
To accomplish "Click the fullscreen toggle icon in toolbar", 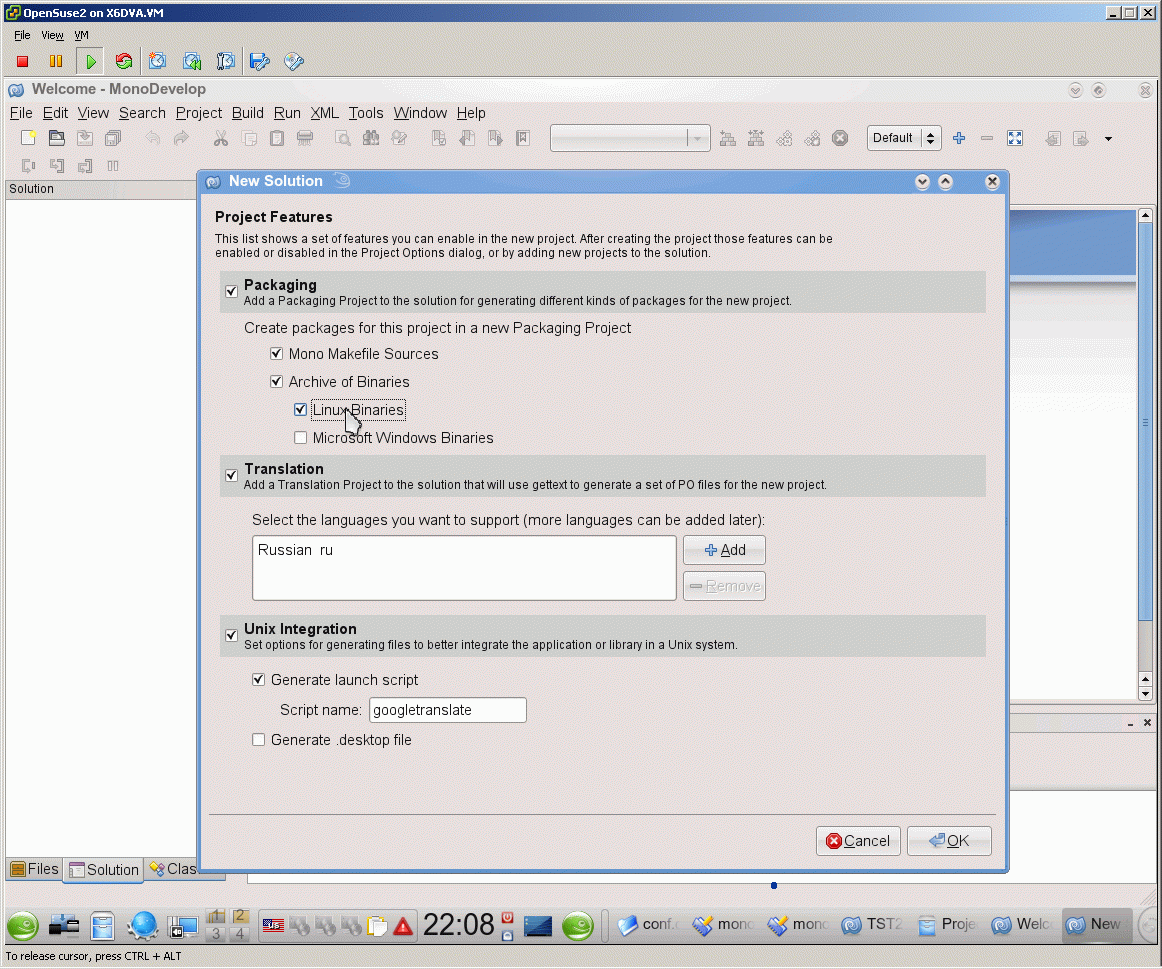I will 1015,138.
